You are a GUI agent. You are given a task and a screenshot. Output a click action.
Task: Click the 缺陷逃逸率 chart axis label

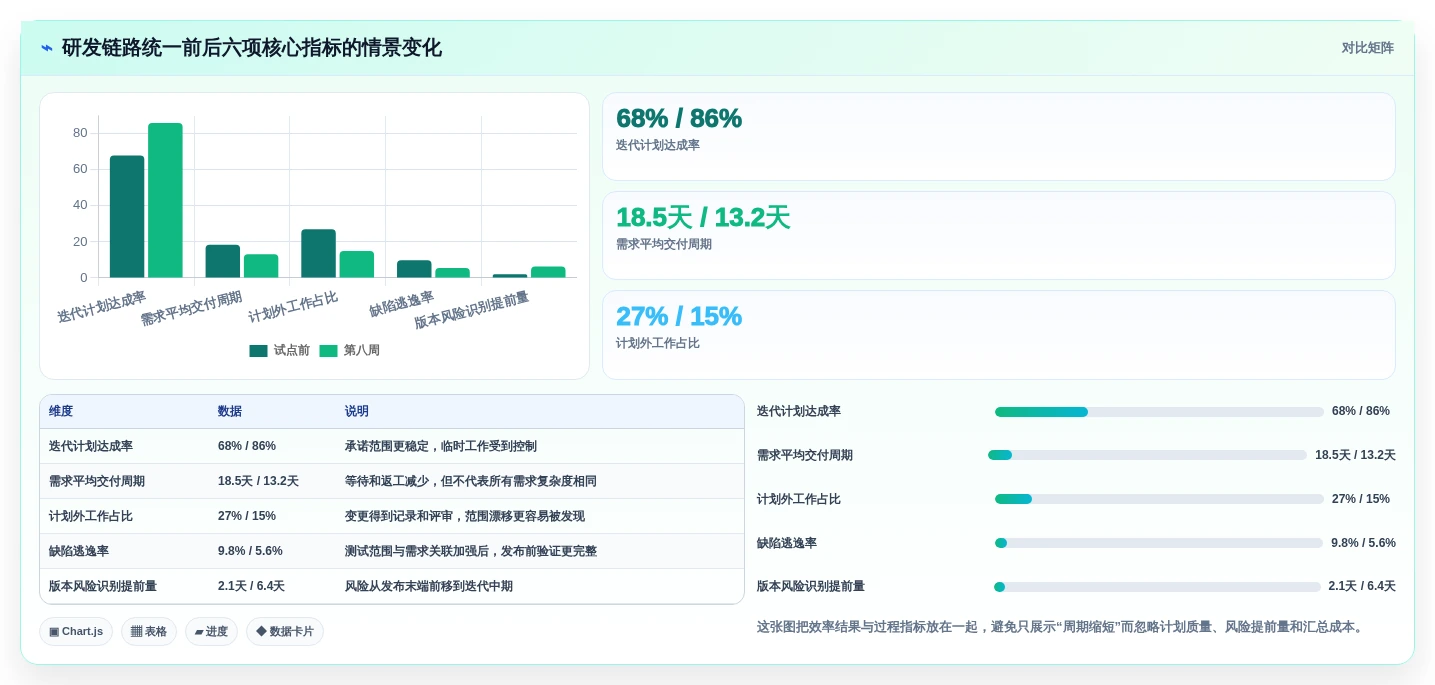402,303
